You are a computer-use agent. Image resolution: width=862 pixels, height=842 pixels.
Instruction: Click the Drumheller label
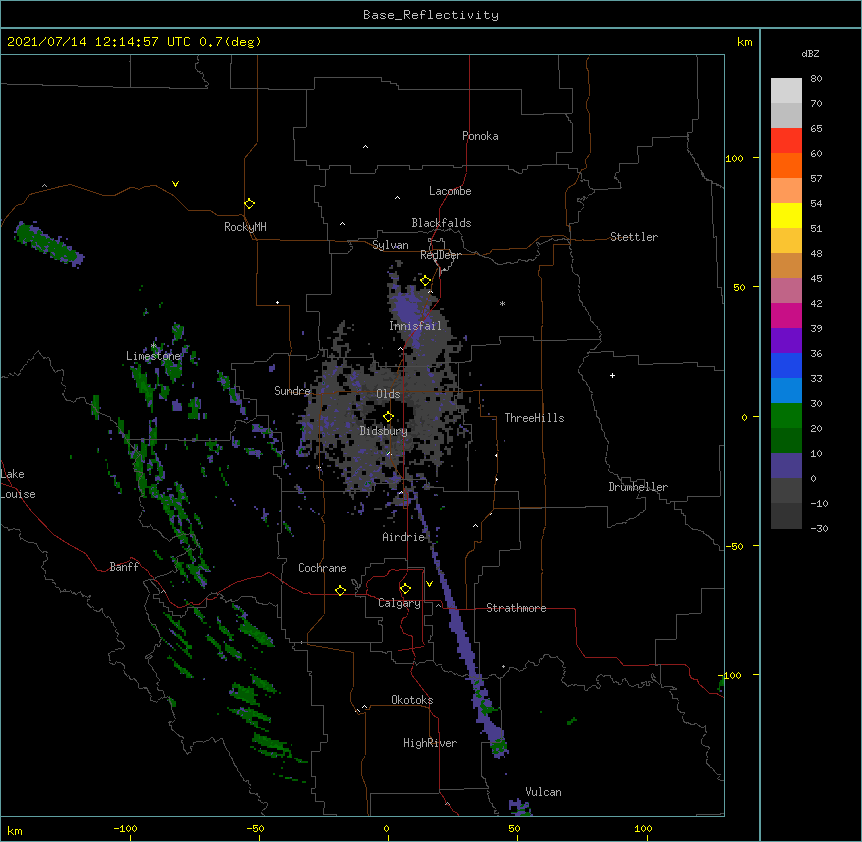pyautogui.click(x=638, y=487)
